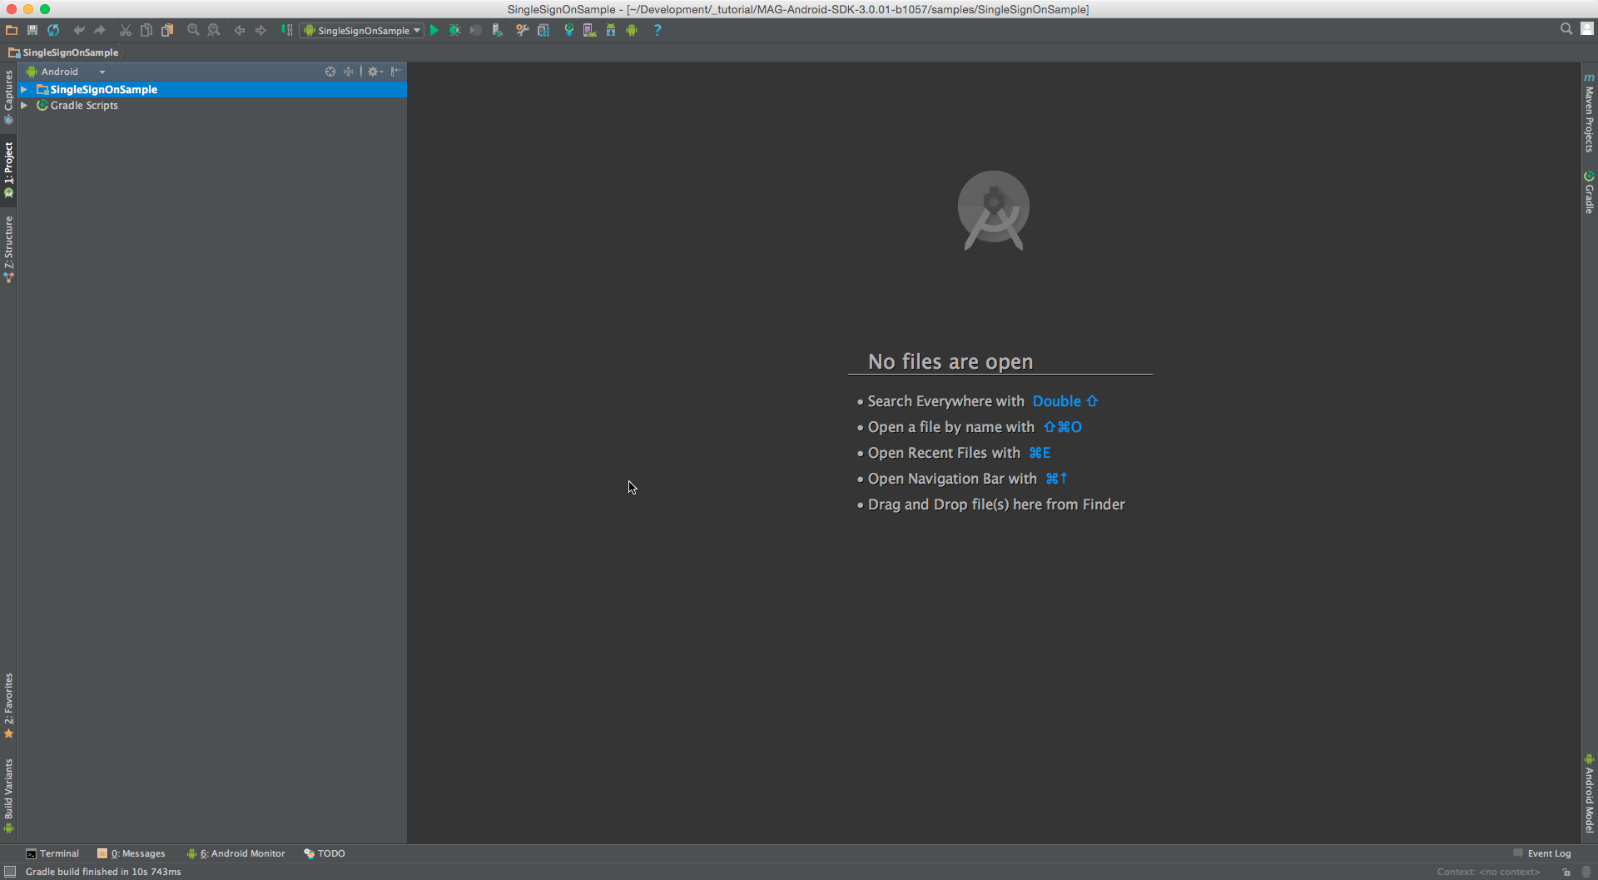
Task: Sync Project with Gradle Files icon
Action: pos(569,30)
